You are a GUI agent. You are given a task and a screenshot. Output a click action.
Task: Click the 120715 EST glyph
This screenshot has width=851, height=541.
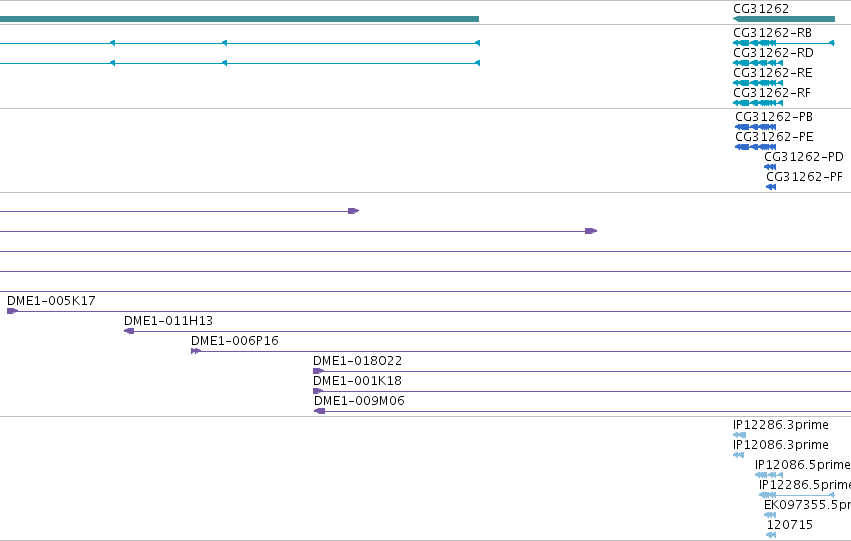point(771,535)
